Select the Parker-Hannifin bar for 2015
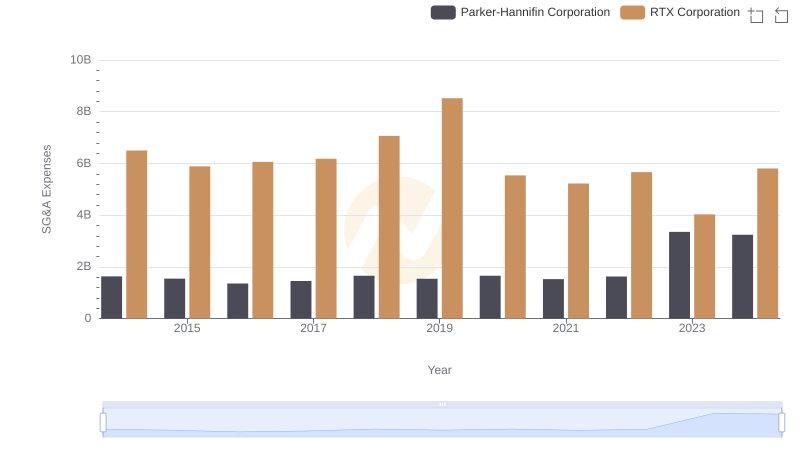Screen dimensions: 800x461 (174, 298)
